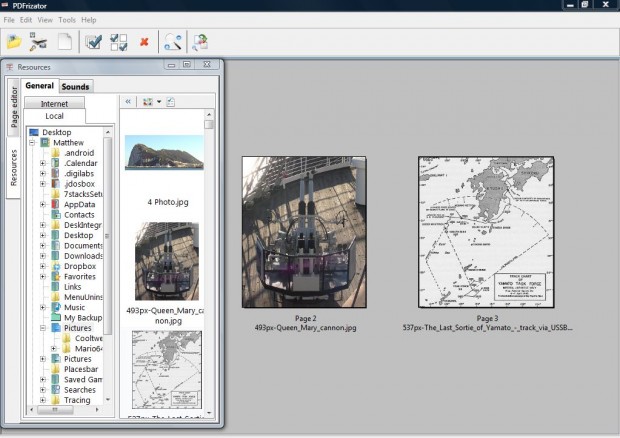Create a new blank page
Viewport: 620px width, 438px height.
click(x=64, y=42)
